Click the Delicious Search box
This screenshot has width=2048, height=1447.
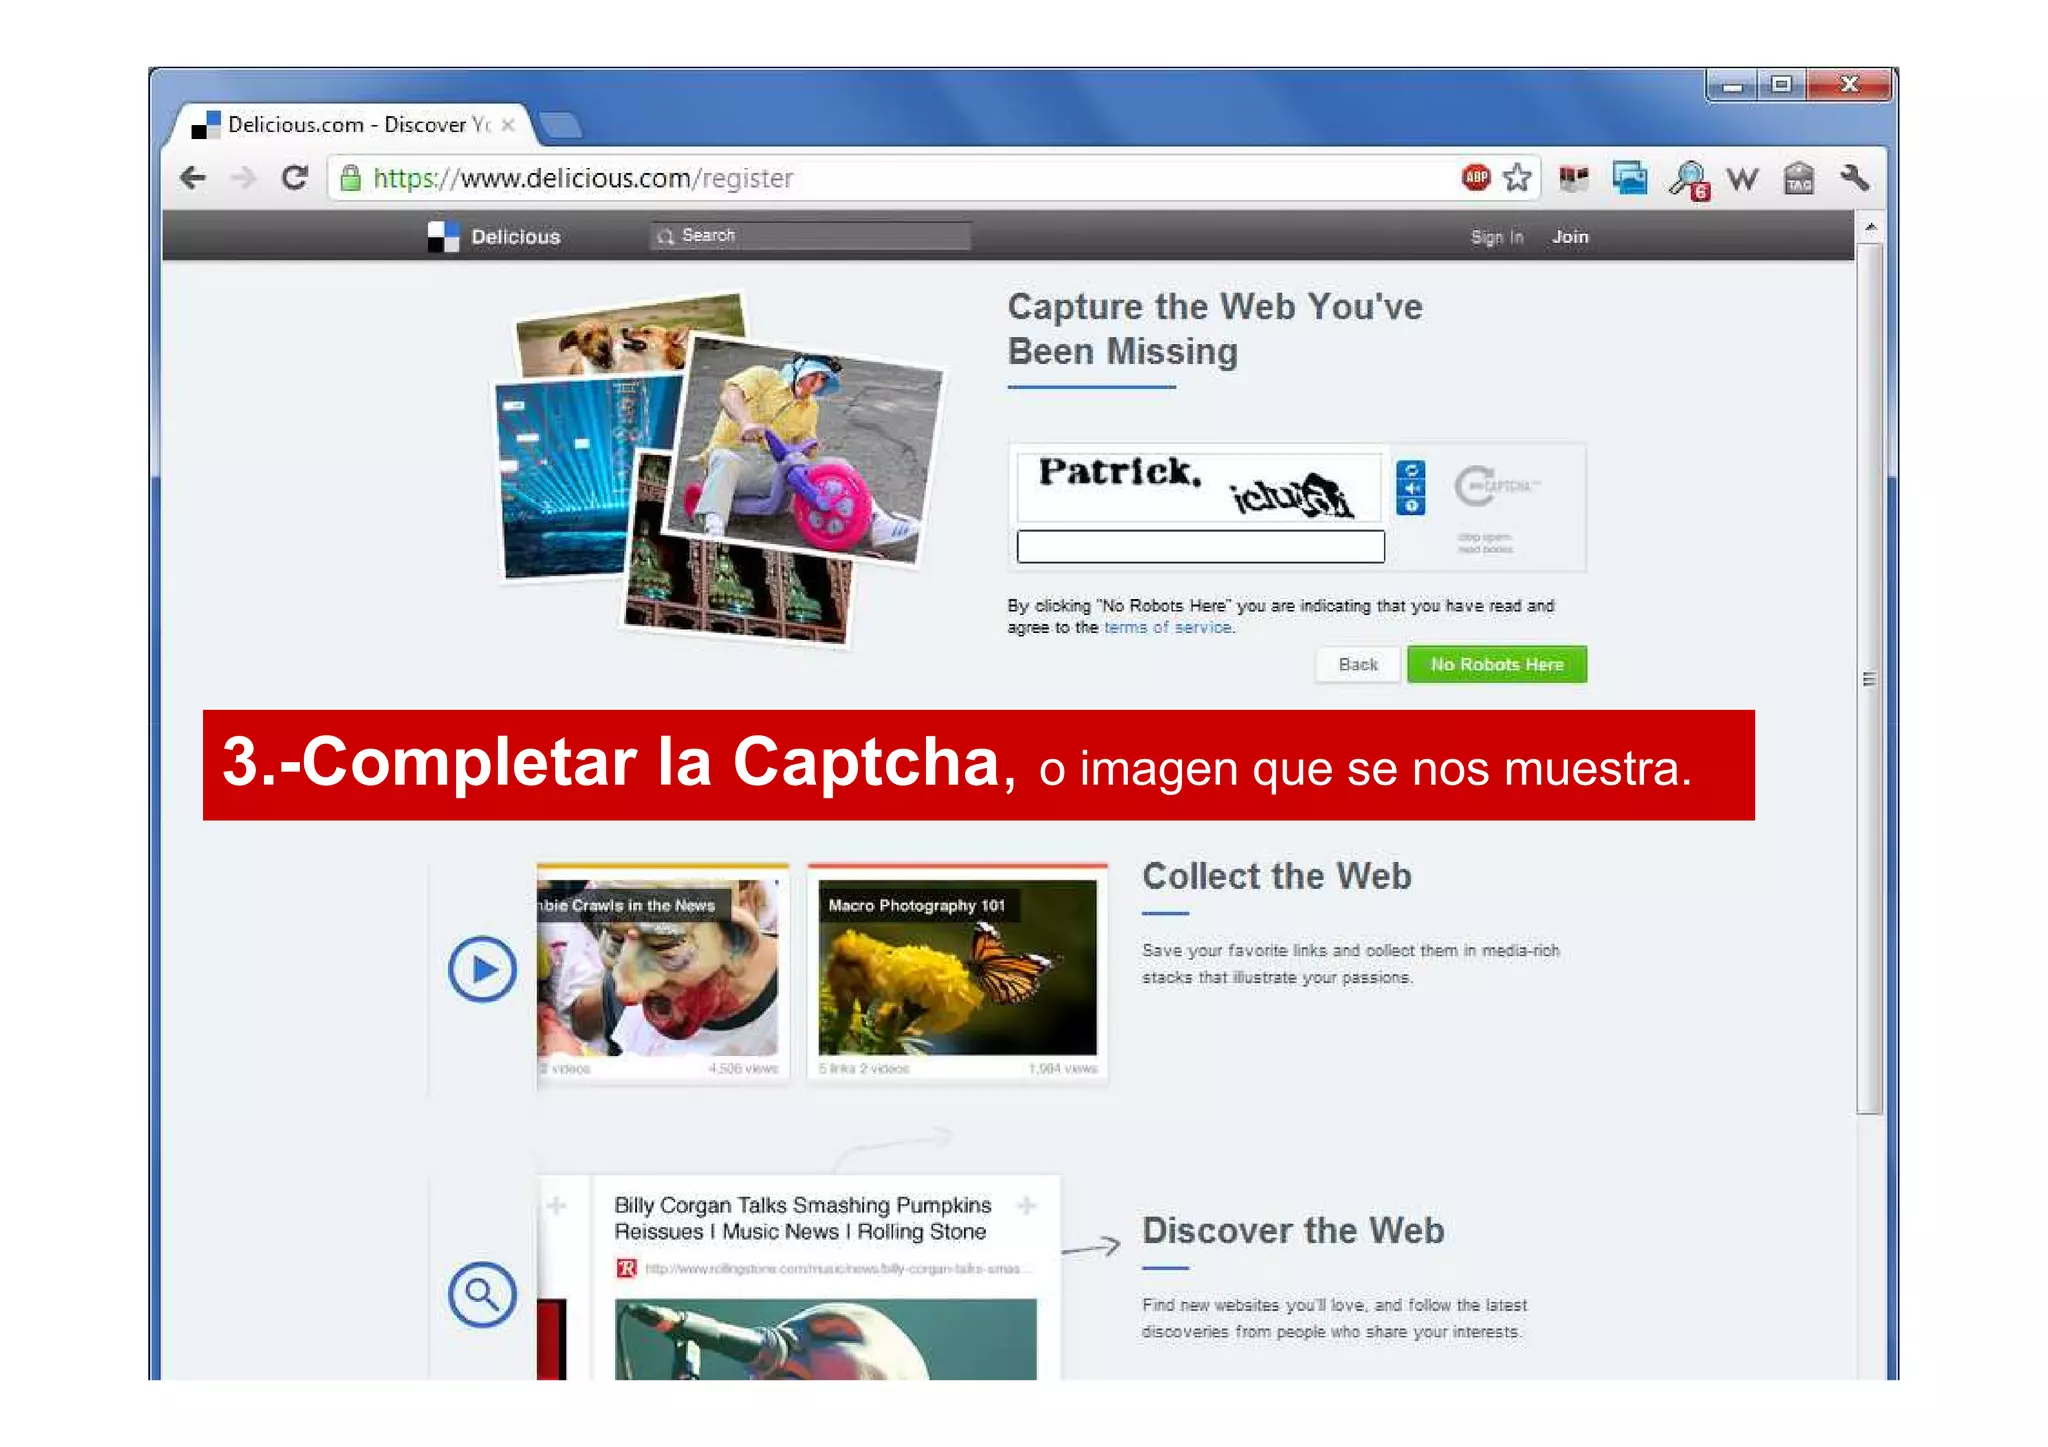(810, 236)
